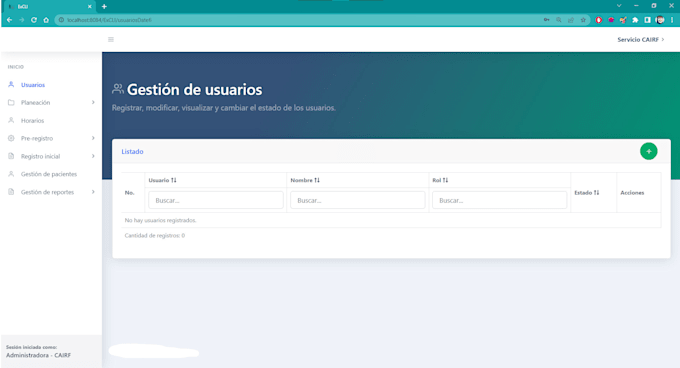Click the red Opera-style extension icon

pyautogui.click(x=599, y=20)
